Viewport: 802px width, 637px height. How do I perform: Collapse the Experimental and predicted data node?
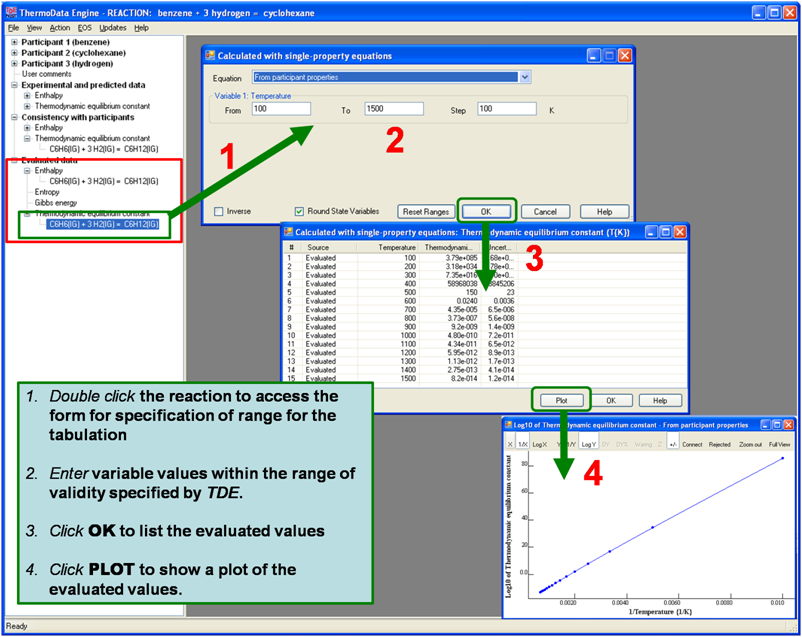point(14,85)
